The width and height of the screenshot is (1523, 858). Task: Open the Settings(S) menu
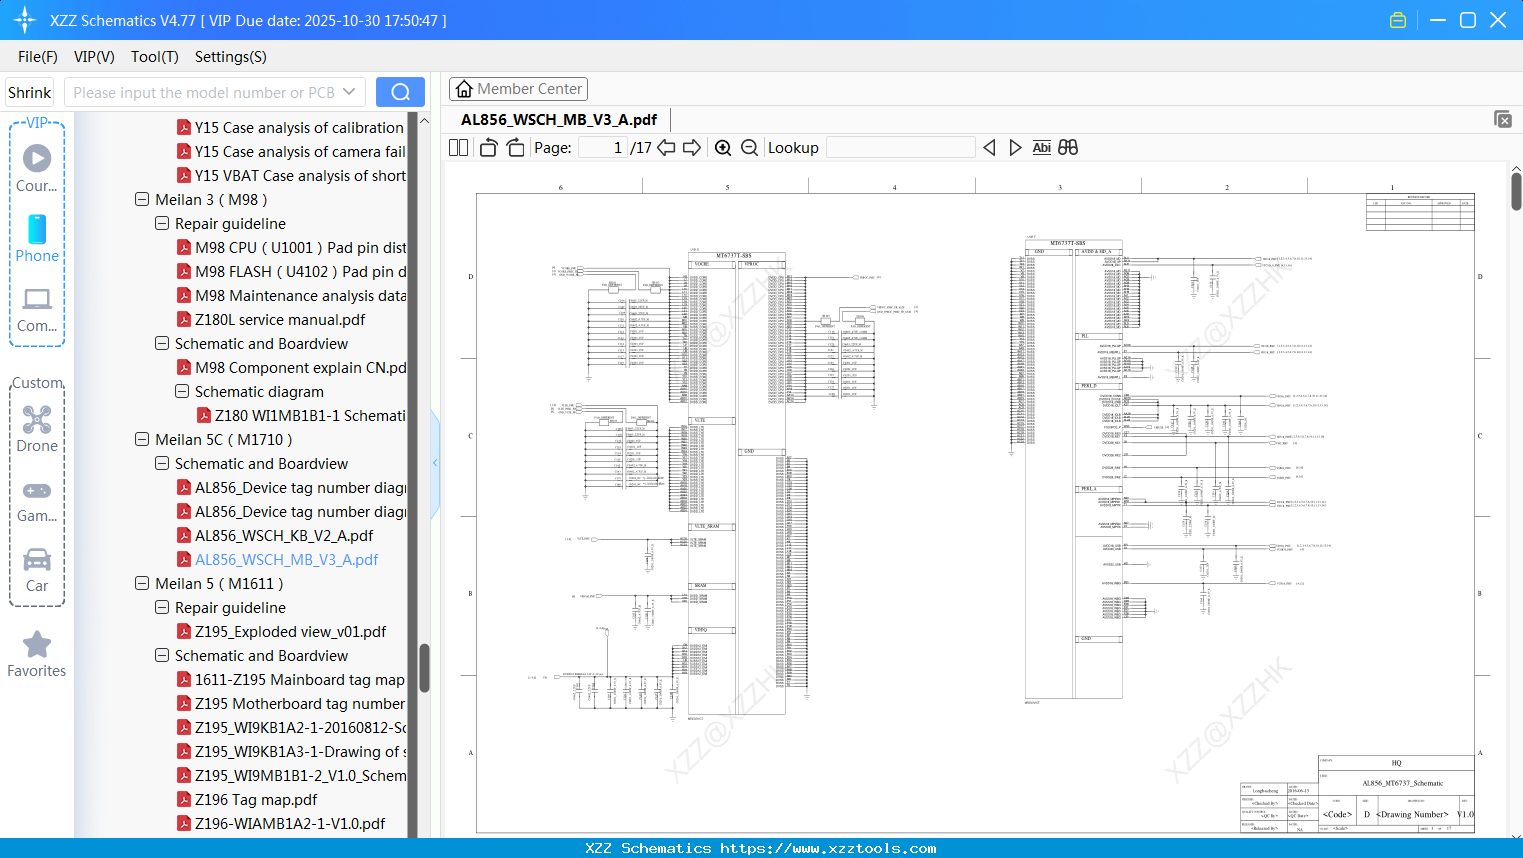click(x=229, y=57)
